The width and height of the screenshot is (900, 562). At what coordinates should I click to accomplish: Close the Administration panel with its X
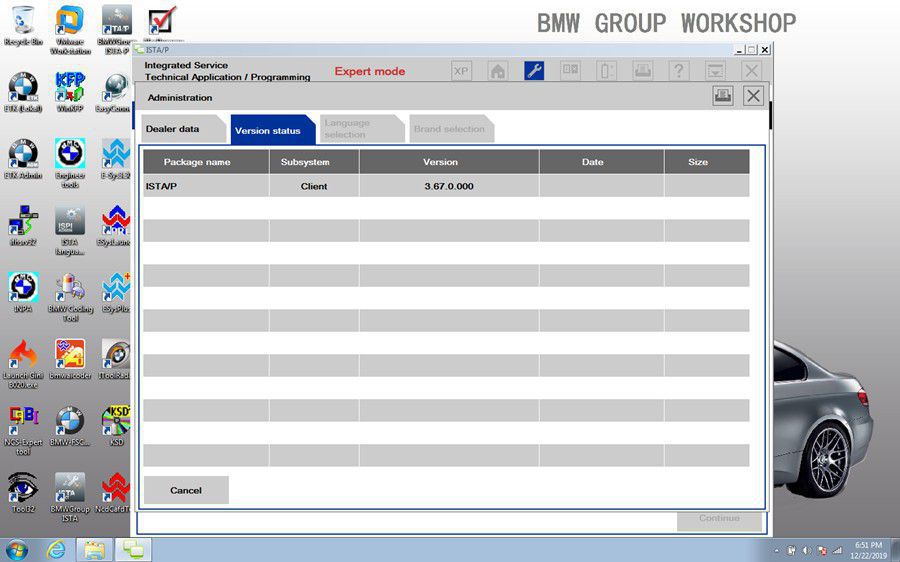[753, 96]
